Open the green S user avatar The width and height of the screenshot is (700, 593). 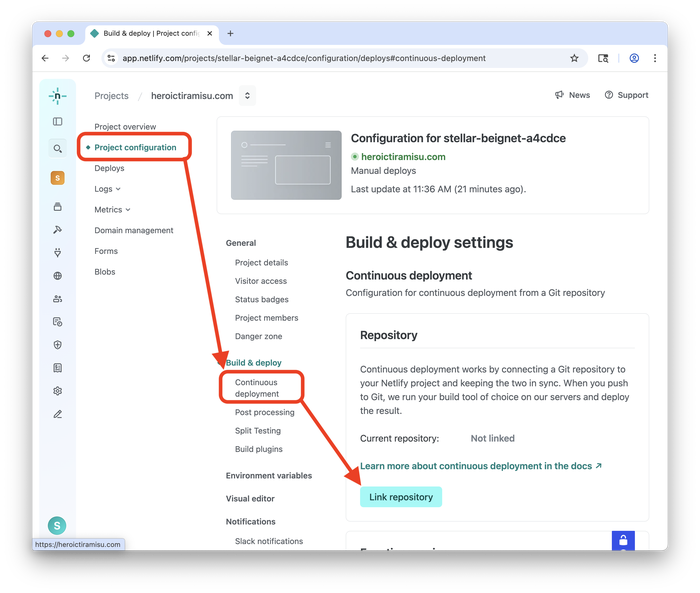pos(57,526)
